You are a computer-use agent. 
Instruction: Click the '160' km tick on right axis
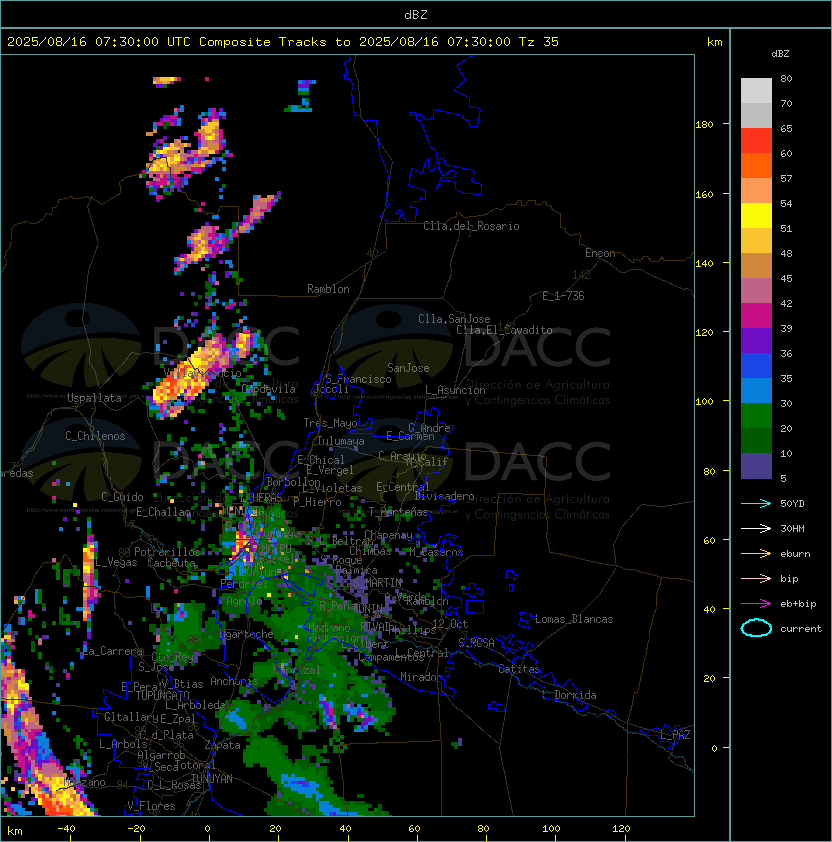(704, 194)
